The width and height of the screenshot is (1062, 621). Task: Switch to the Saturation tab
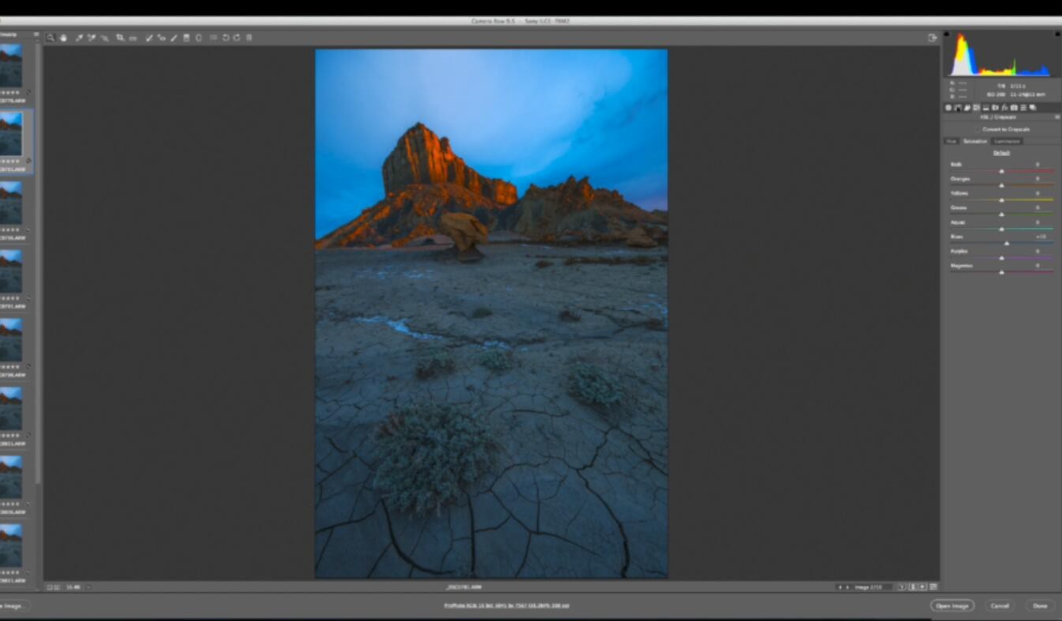coord(975,141)
